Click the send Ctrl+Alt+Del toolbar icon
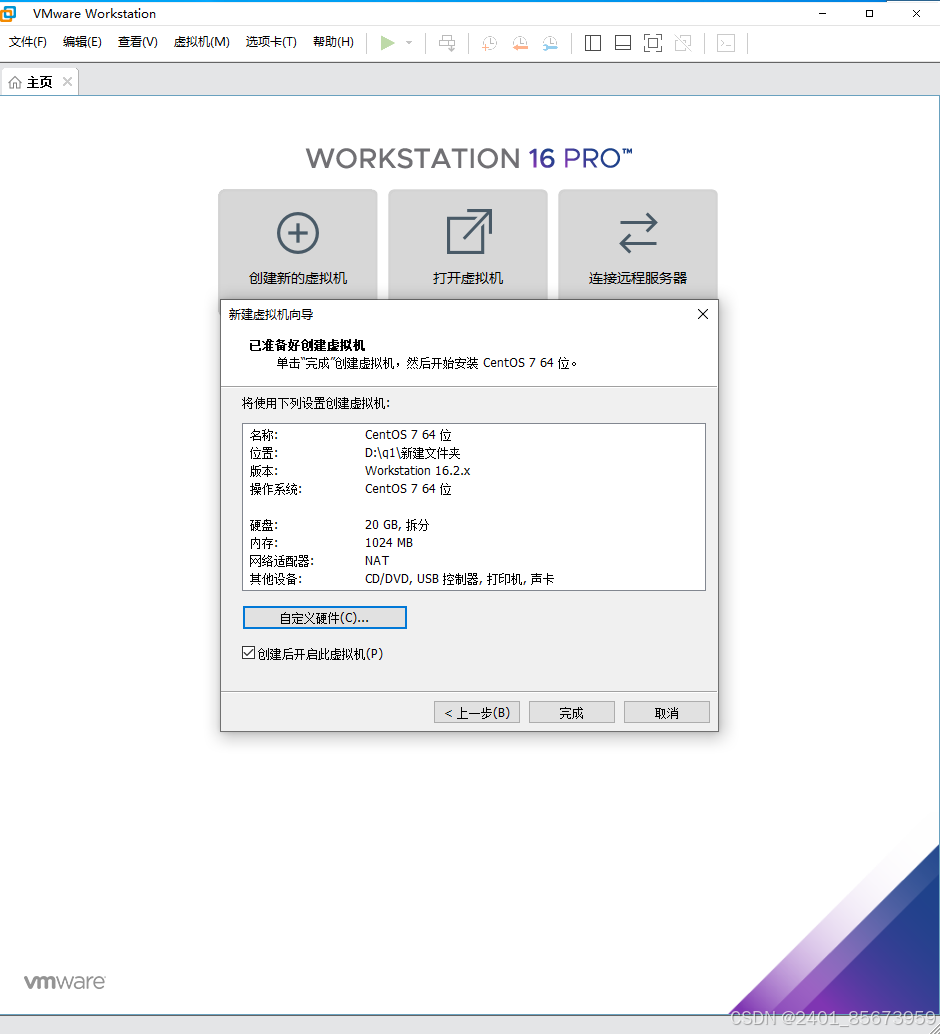Screen dimensions: 940x1034 point(447,43)
